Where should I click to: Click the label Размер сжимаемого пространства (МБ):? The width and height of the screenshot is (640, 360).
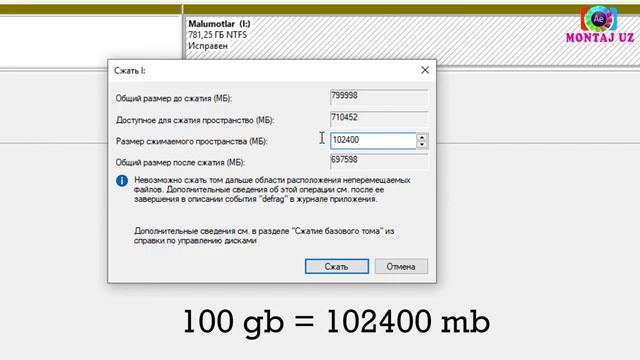191,142
